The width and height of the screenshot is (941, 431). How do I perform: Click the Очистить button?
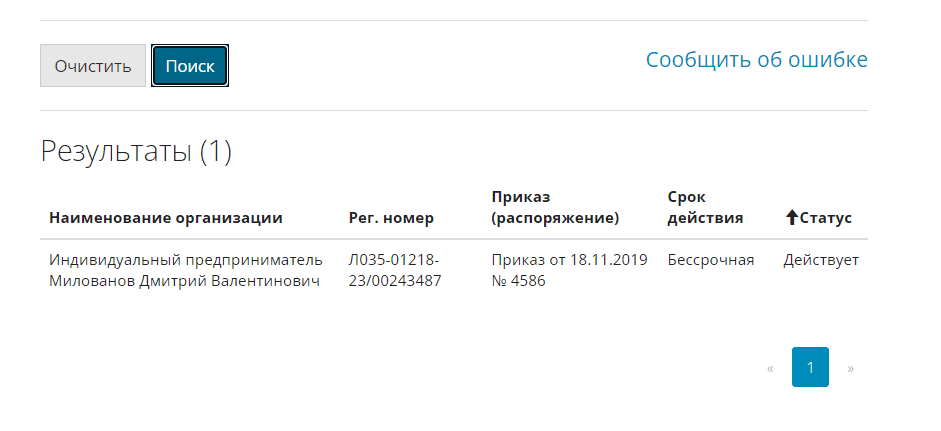93,67
